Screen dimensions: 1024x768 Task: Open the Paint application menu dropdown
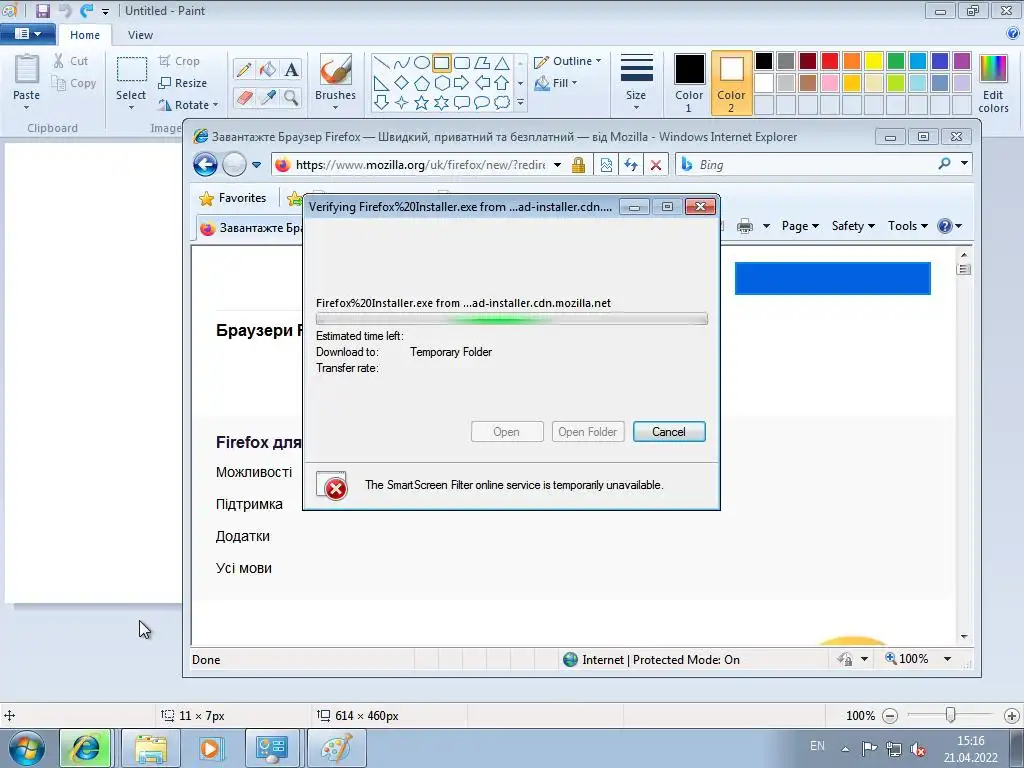pyautogui.click(x=27, y=34)
